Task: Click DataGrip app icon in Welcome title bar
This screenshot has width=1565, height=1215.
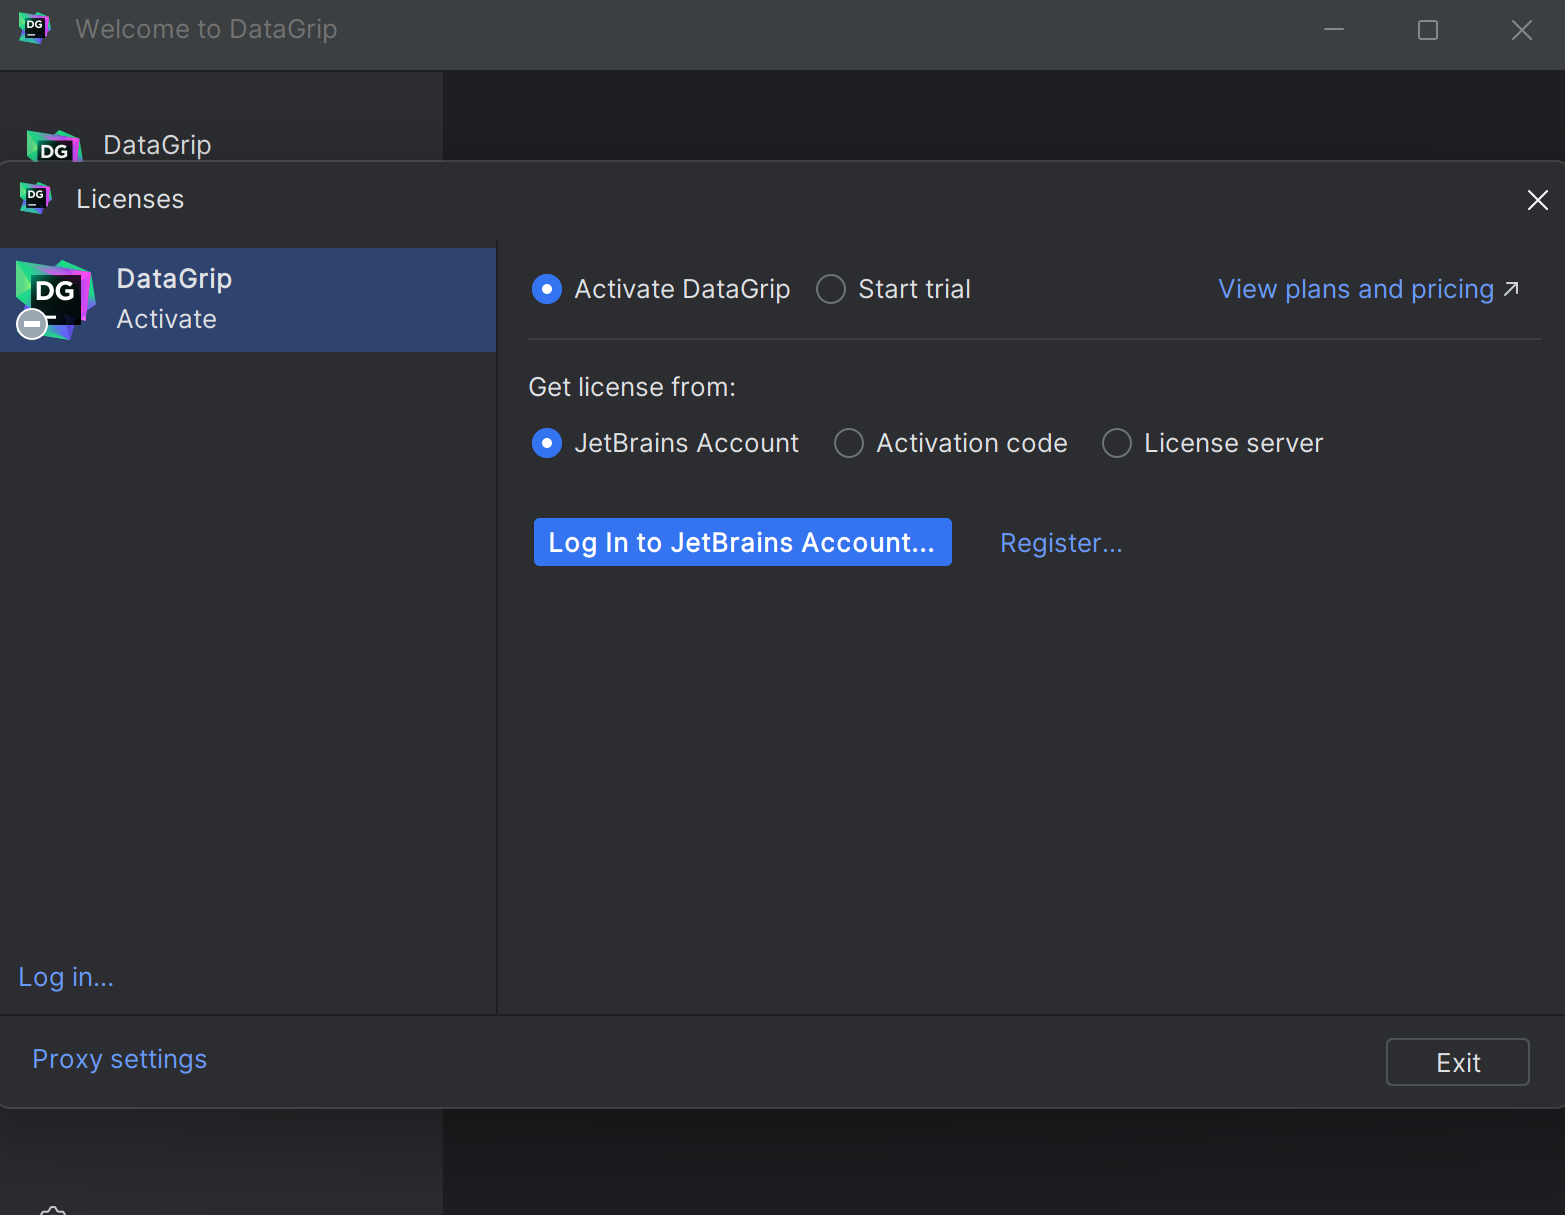Action: click(x=35, y=28)
